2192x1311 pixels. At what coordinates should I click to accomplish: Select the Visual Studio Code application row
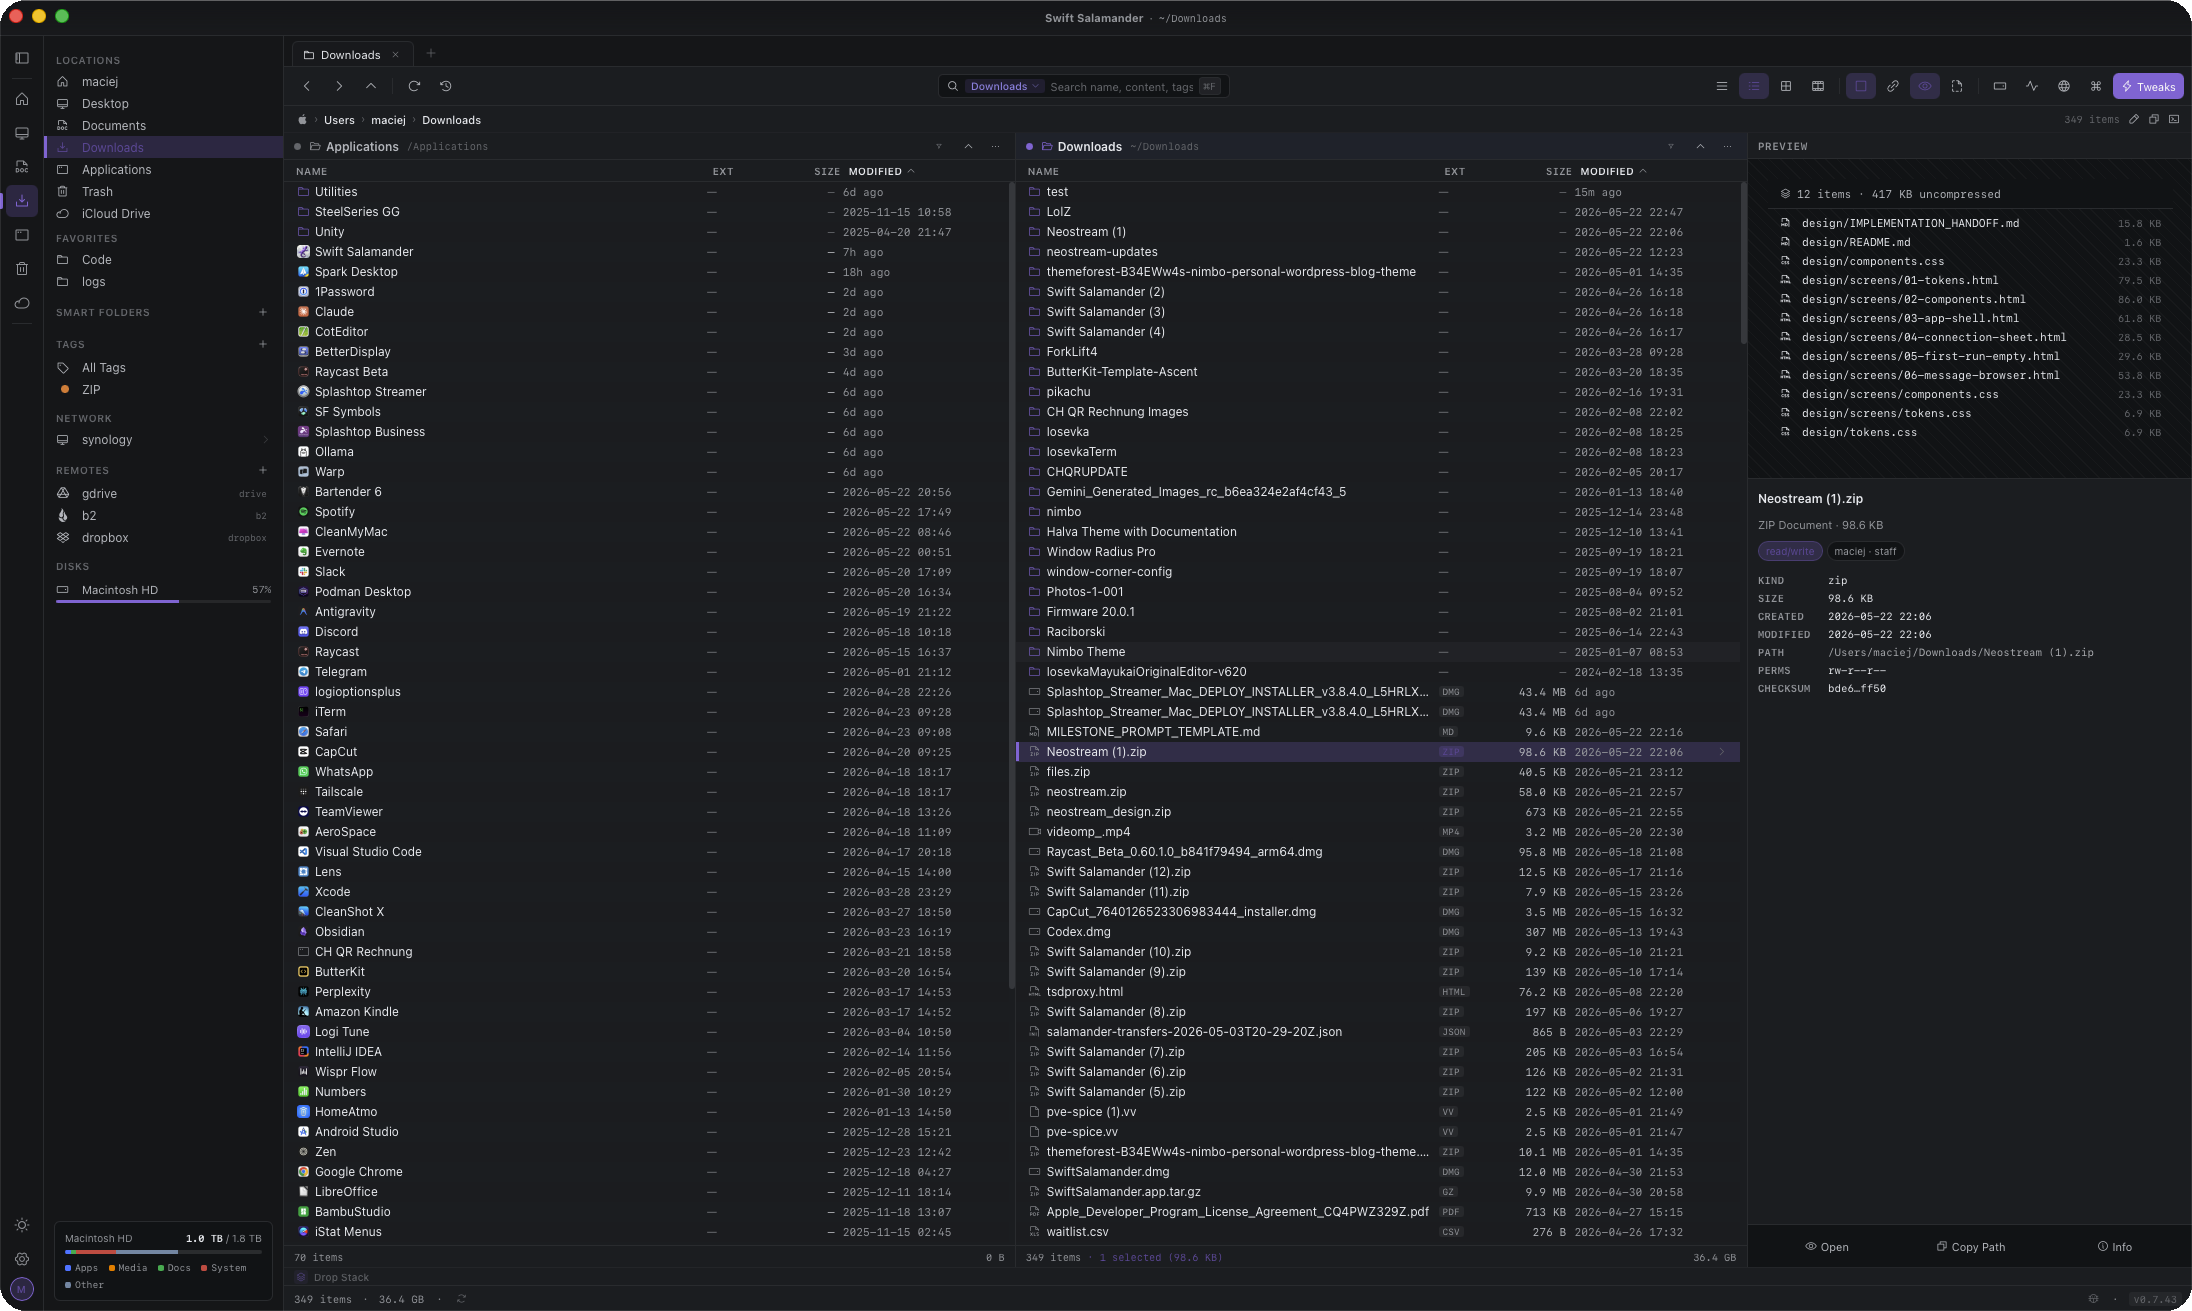coord(648,852)
